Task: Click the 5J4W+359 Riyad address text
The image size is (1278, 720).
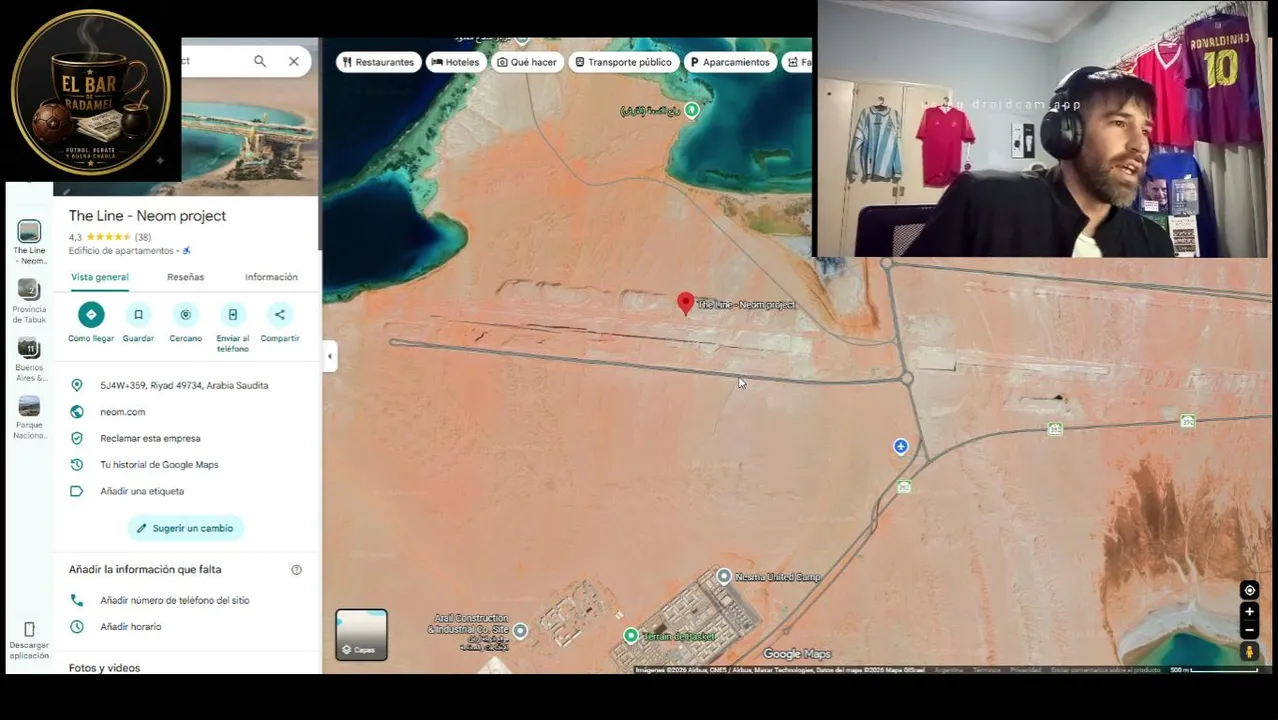Action: pos(184,385)
